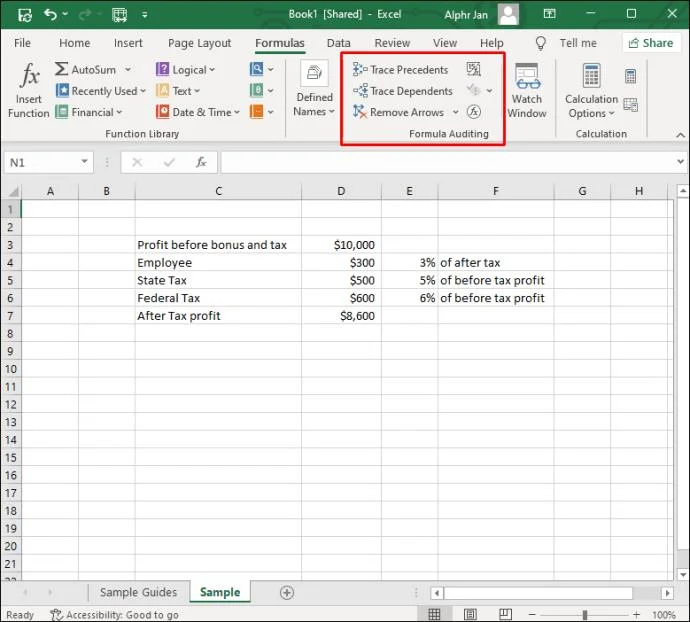The height and width of the screenshot is (622, 690).
Task: Click the Calculate Now icon
Action: pyautogui.click(x=631, y=76)
